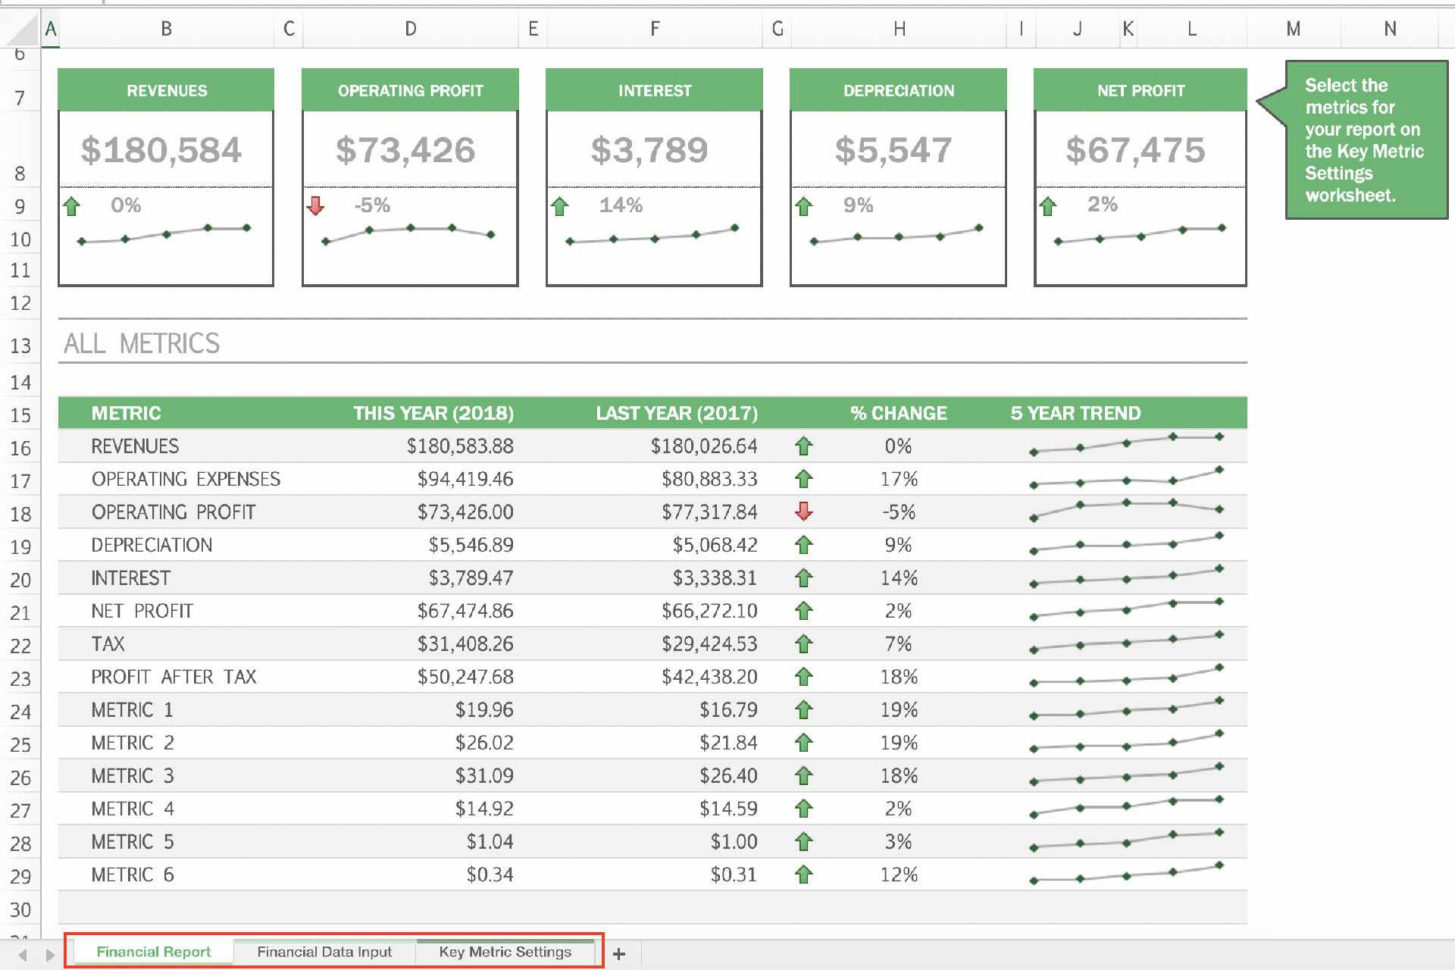The height and width of the screenshot is (970, 1455).
Task: Select column F header
Action: 654,29
